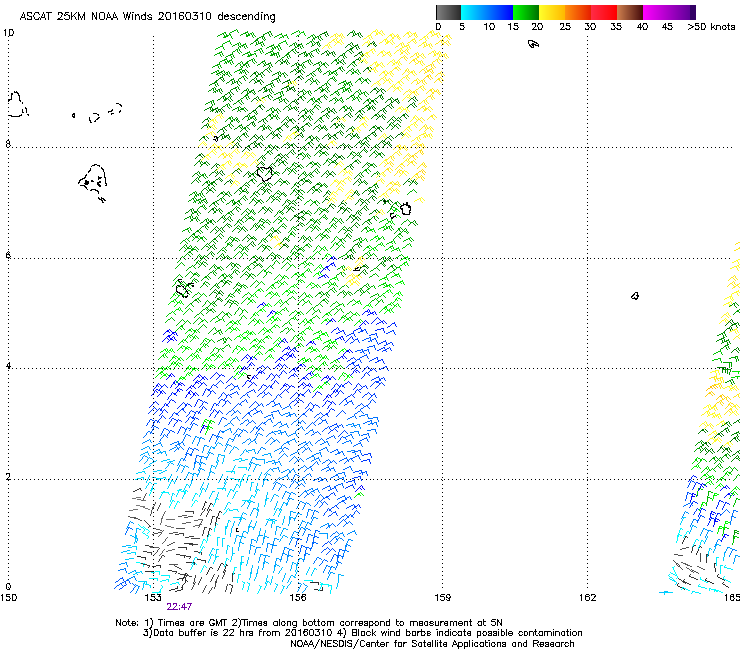Click the latitude label '4'
Image resolution: width=740 pixels, height=650 pixels.
click(8, 365)
